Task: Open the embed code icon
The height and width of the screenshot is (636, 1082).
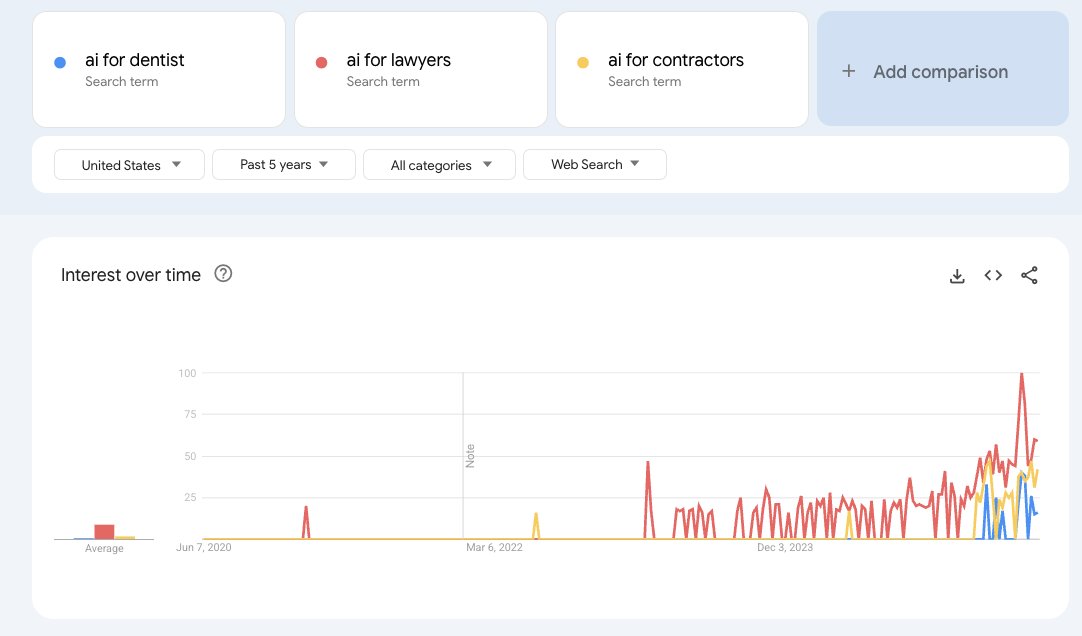Action: coord(993,275)
